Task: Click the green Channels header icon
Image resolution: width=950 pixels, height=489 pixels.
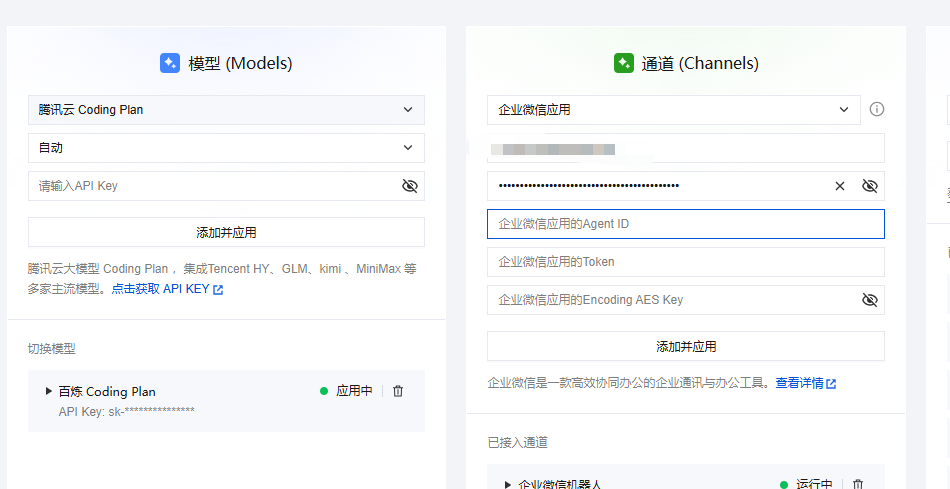Action: pos(623,63)
